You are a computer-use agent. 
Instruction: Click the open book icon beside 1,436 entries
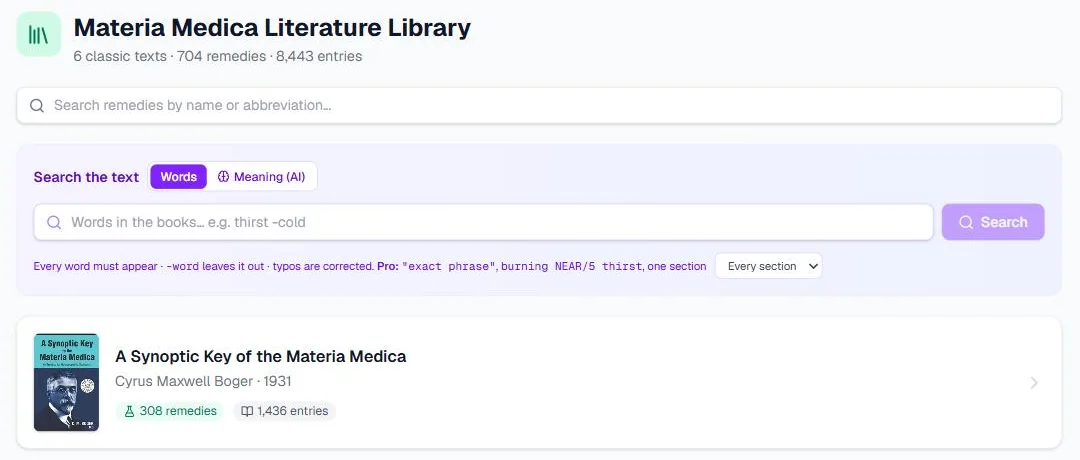247,411
